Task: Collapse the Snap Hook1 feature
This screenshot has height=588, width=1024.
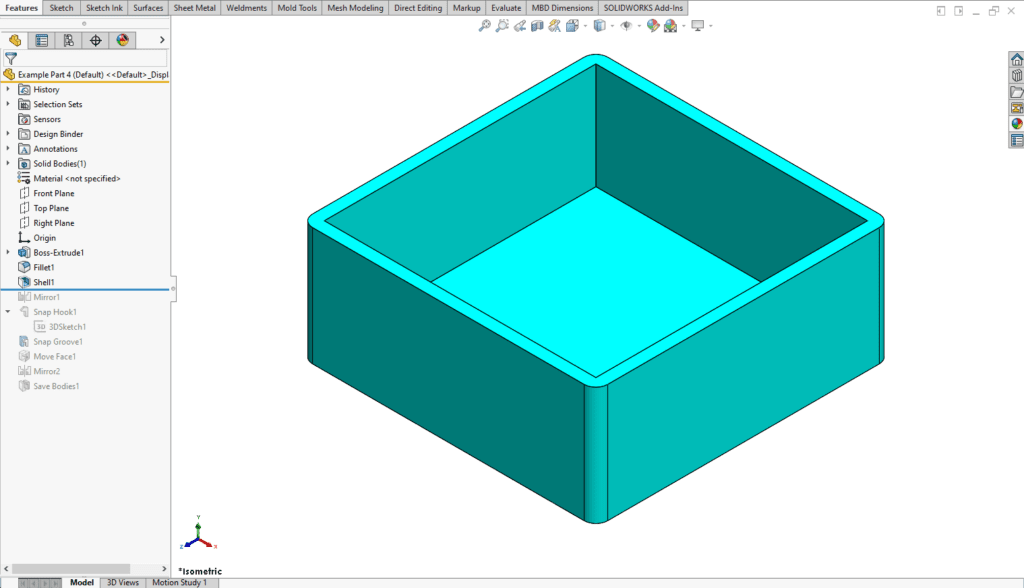Action: (9, 312)
